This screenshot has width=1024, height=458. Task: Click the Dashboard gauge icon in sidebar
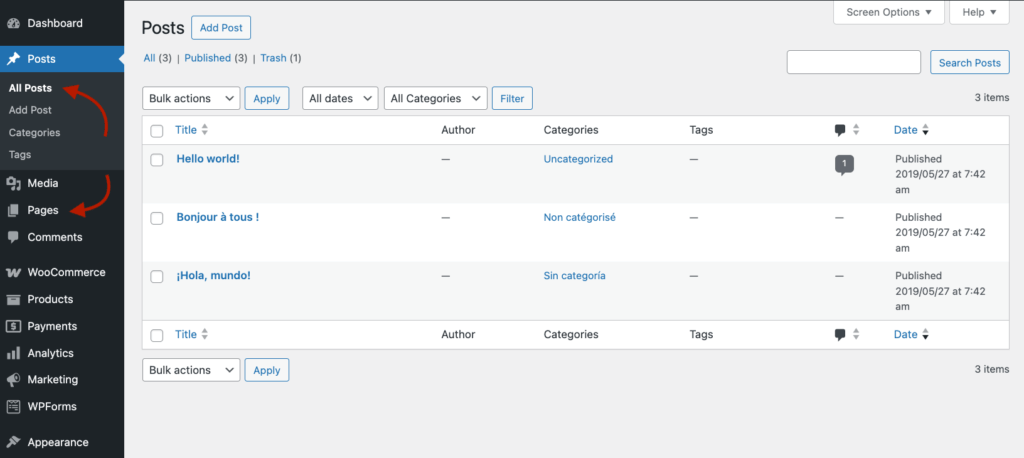point(13,24)
